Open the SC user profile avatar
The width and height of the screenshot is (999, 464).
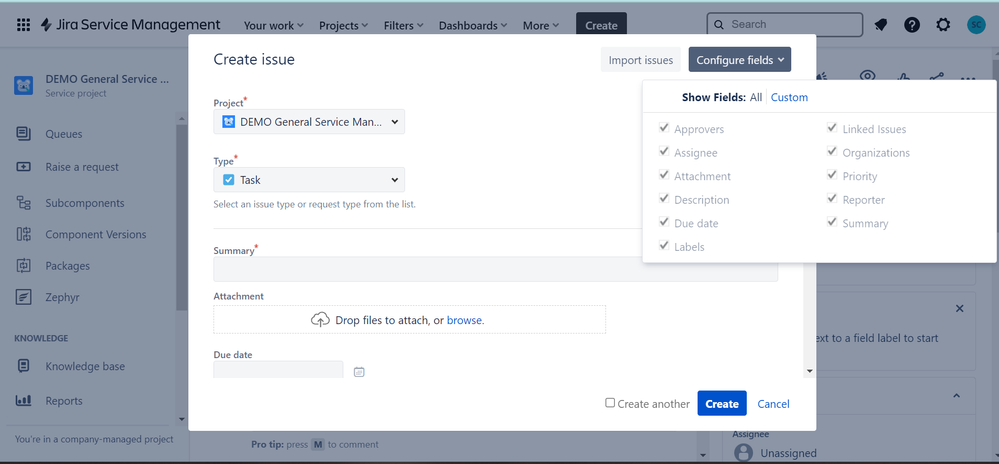pos(975,25)
